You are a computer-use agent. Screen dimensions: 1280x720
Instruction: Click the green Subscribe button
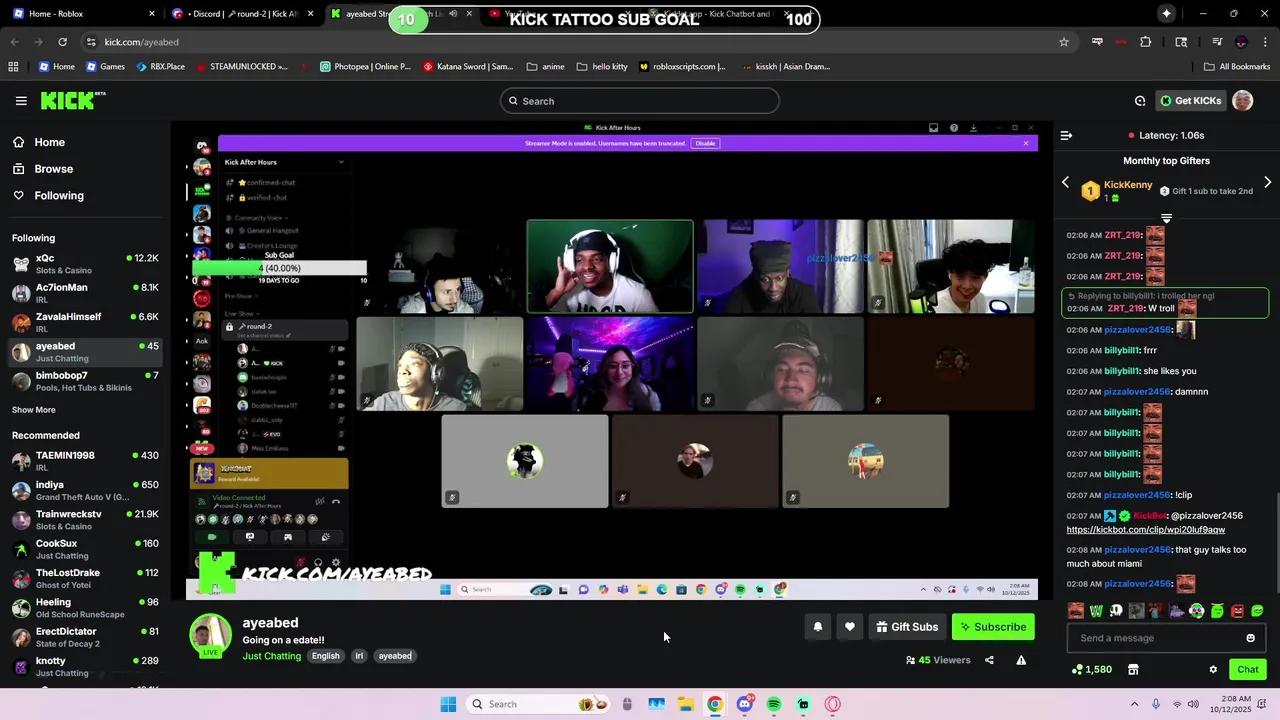click(x=993, y=627)
